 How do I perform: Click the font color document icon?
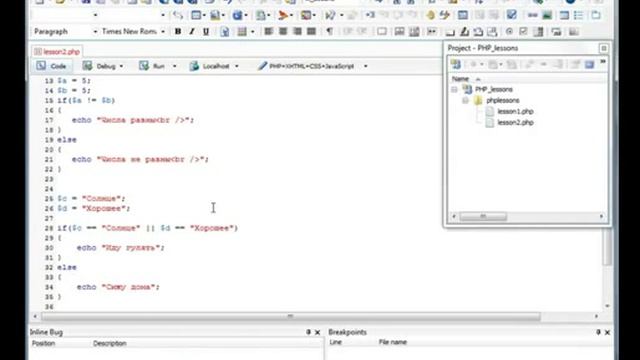tap(224, 31)
